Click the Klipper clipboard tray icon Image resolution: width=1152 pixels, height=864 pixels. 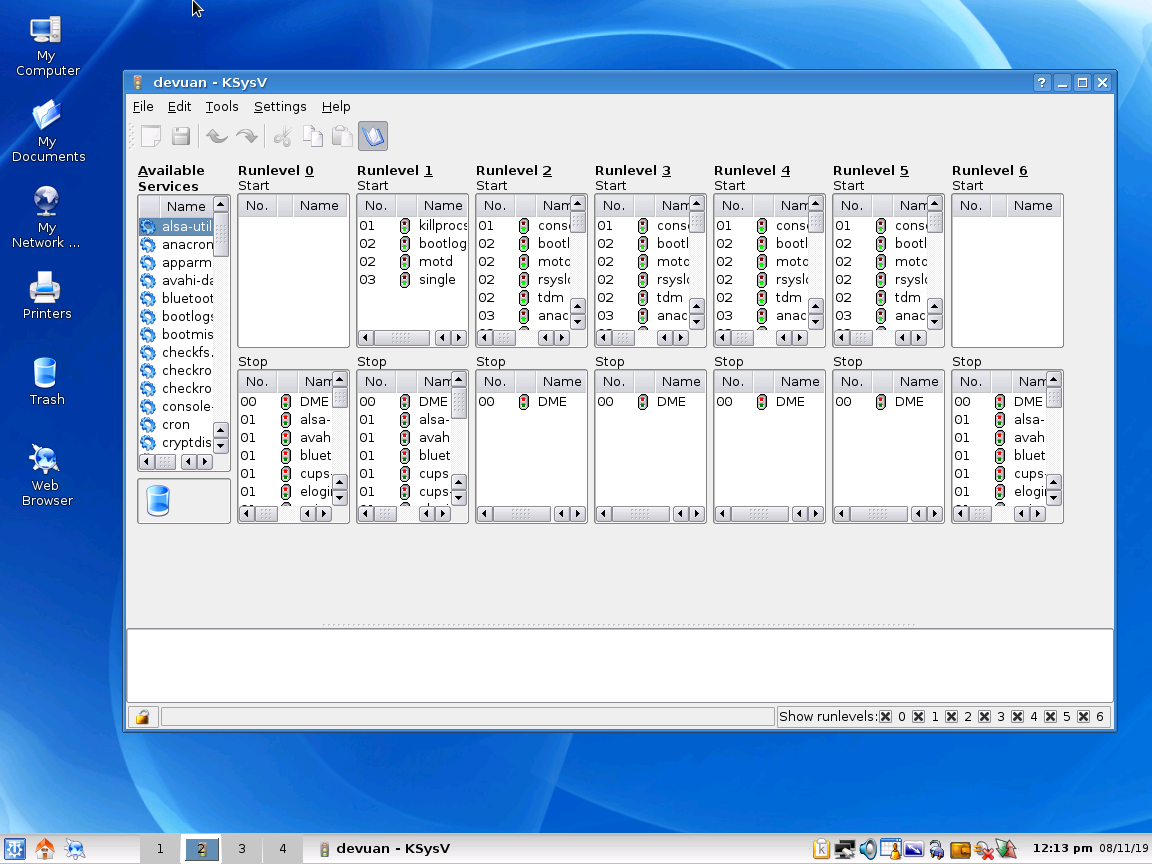point(821,849)
